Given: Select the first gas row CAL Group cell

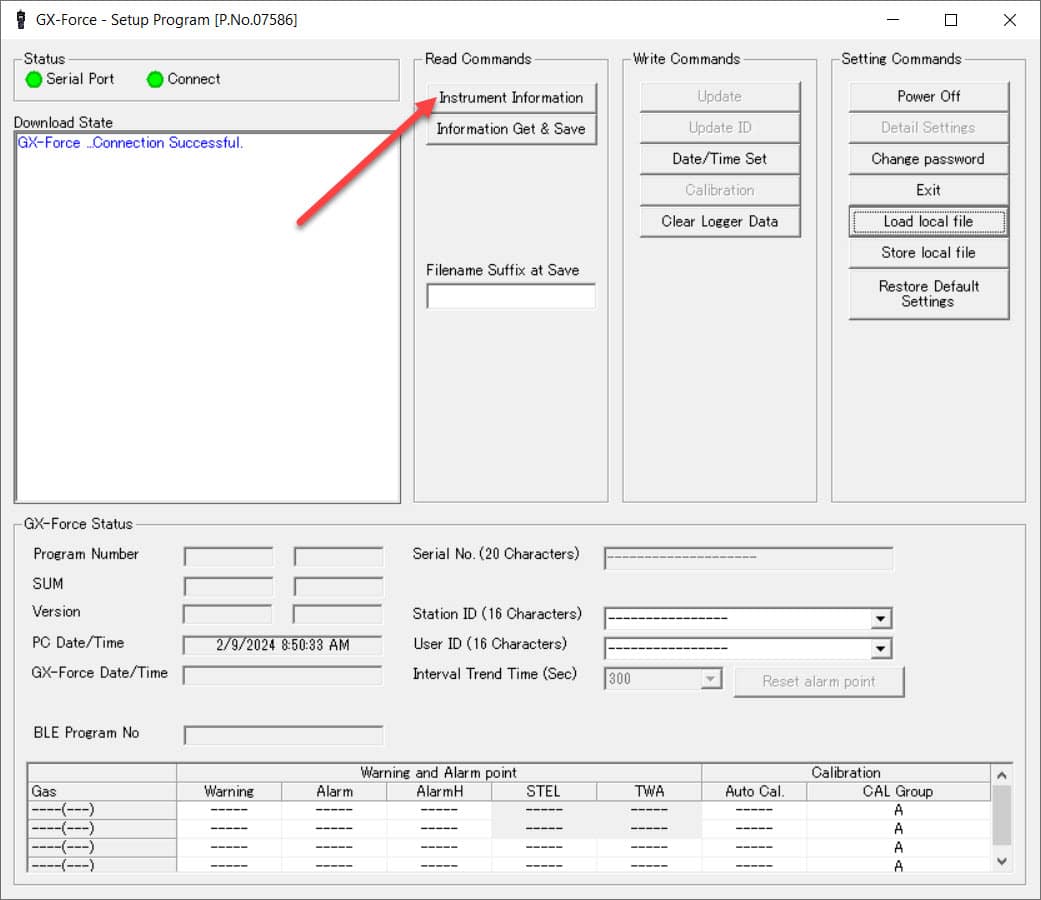Looking at the screenshot, I should [898, 810].
